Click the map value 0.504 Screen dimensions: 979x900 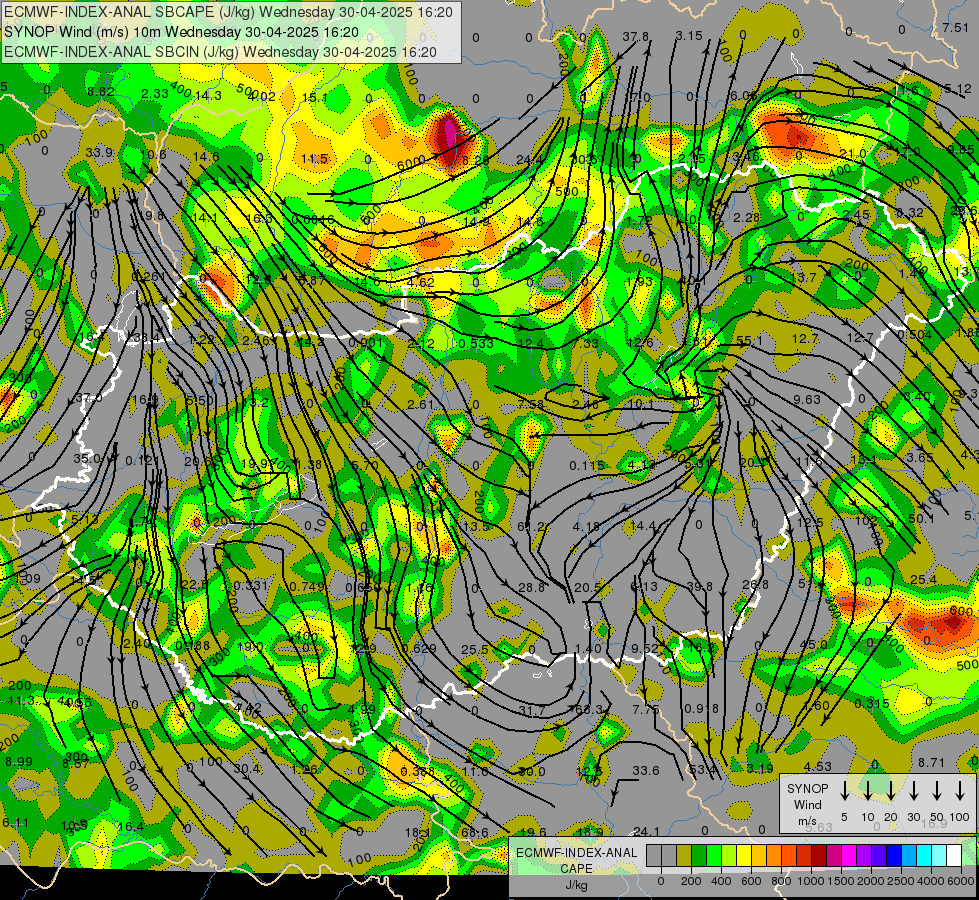(915, 335)
